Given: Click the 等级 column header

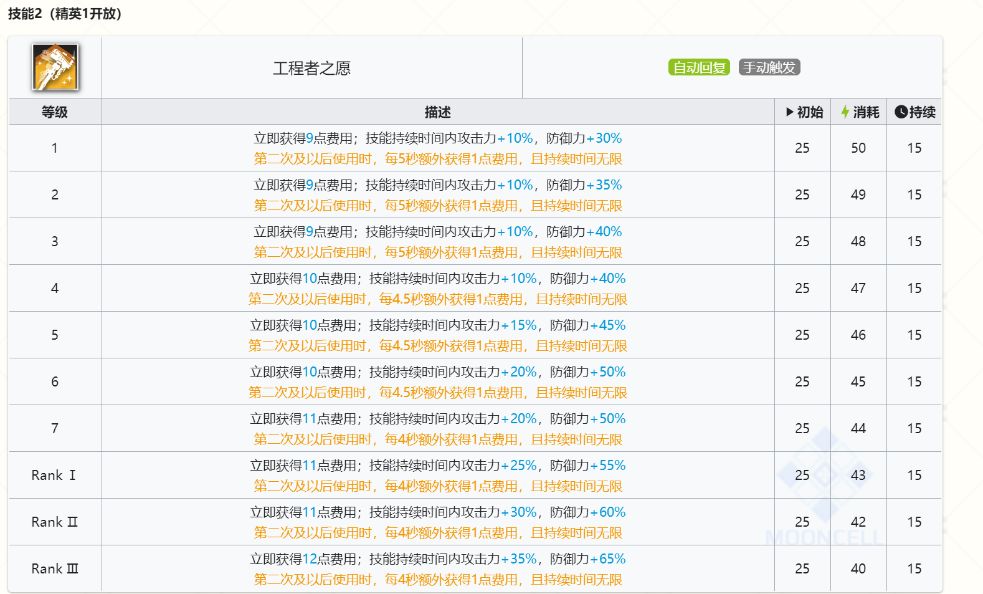Looking at the screenshot, I should coord(55,112).
